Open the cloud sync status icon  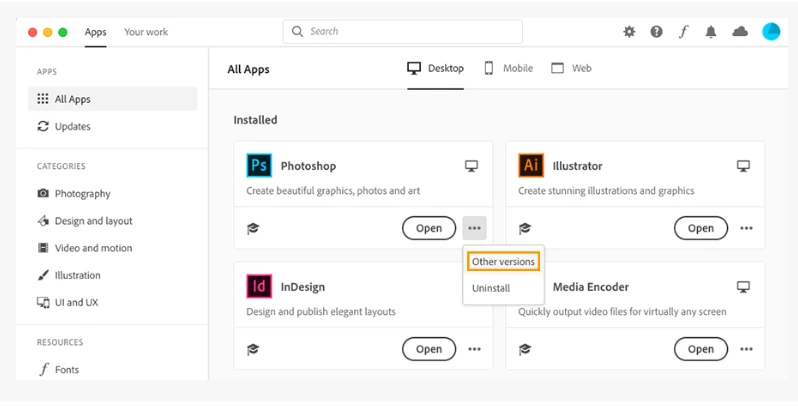coord(740,32)
